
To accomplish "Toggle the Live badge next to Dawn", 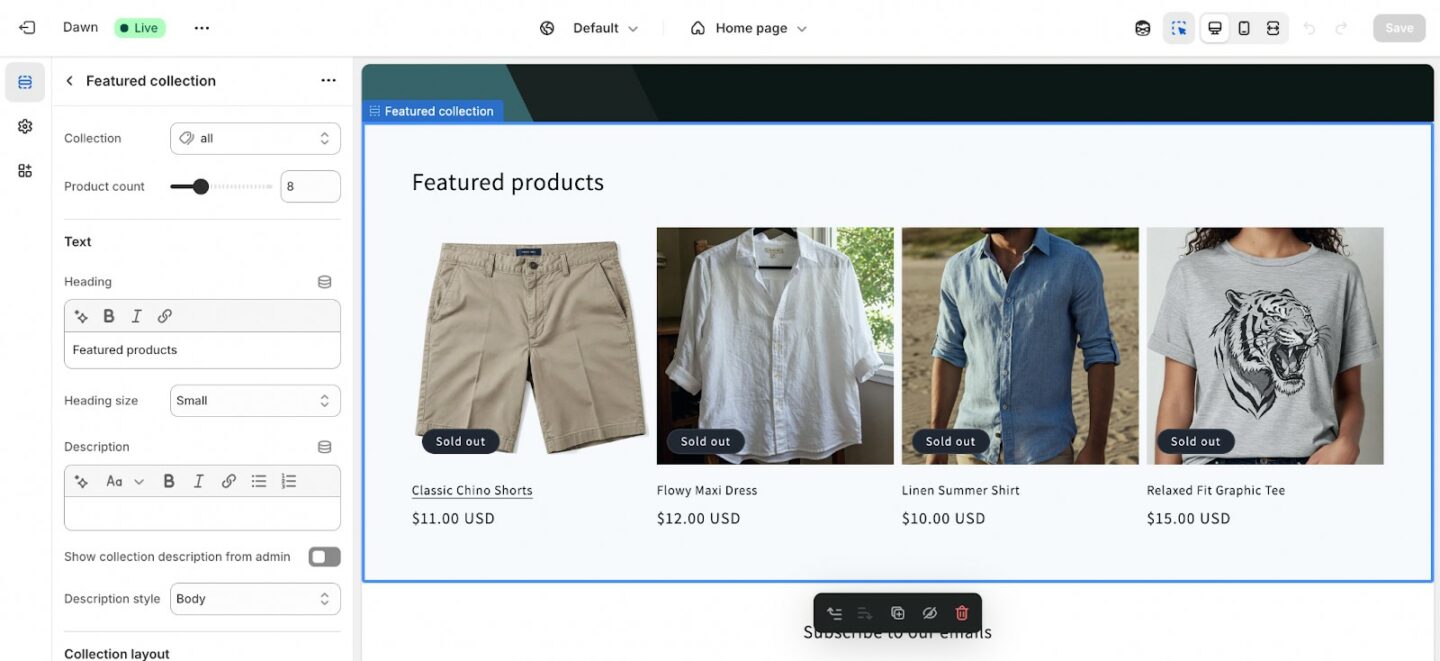I will coord(138,27).
